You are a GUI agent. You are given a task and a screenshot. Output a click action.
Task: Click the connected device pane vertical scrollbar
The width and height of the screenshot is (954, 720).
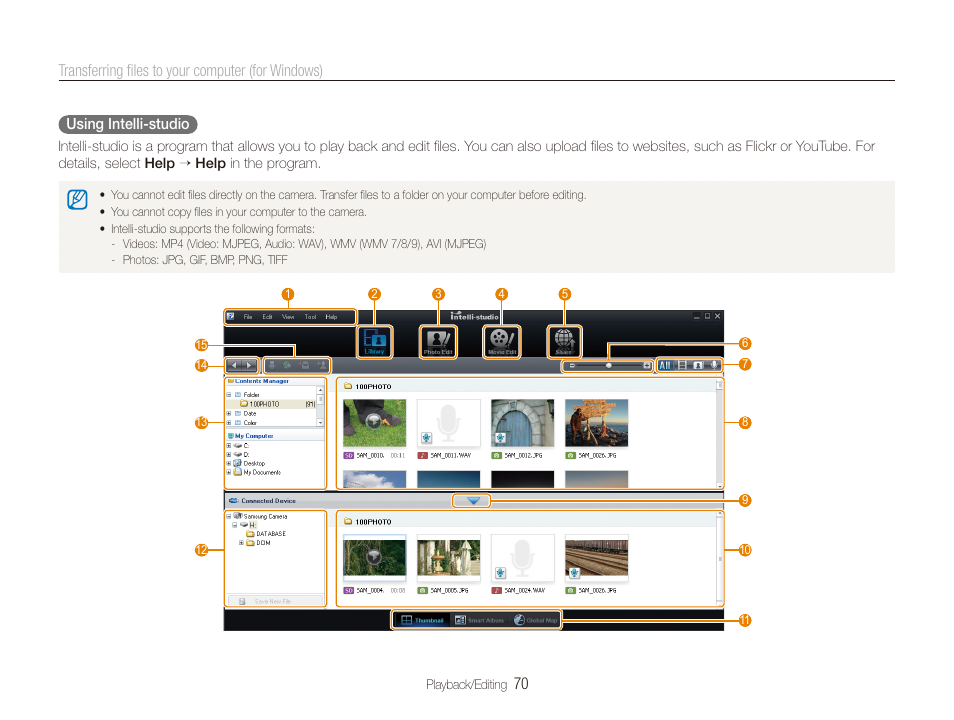click(x=720, y=558)
